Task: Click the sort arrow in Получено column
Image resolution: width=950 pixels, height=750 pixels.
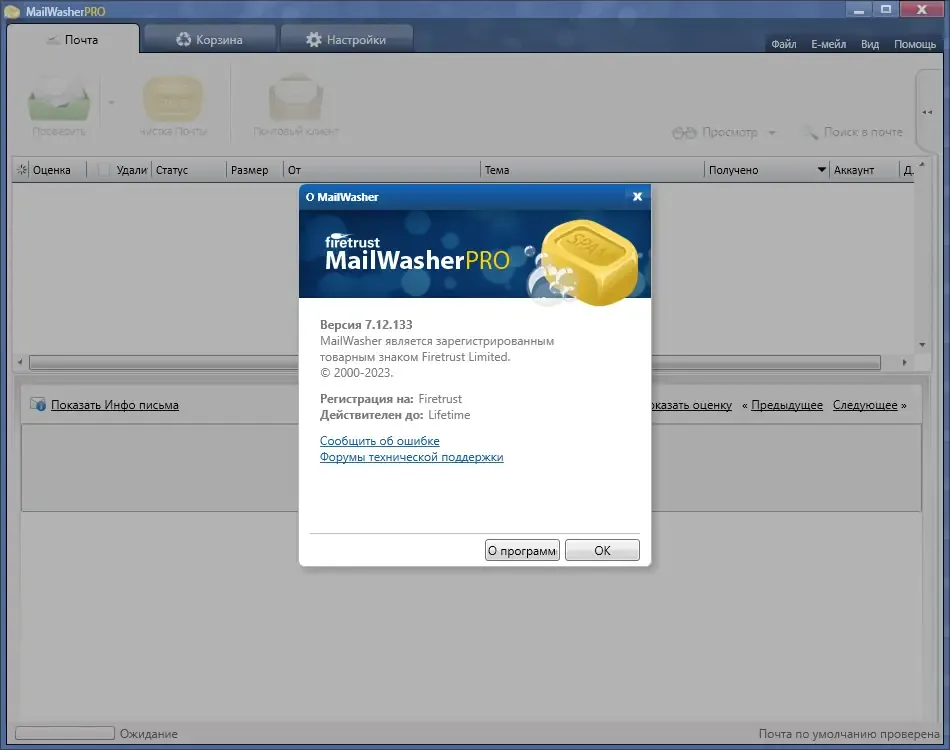Action: pyautogui.click(x=822, y=170)
